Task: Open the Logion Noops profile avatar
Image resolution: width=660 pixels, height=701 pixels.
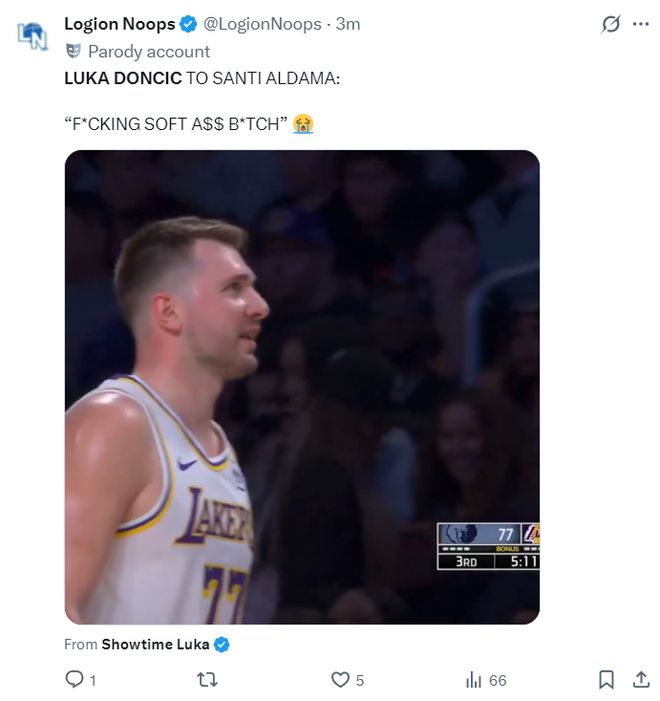Action: pos(32,36)
